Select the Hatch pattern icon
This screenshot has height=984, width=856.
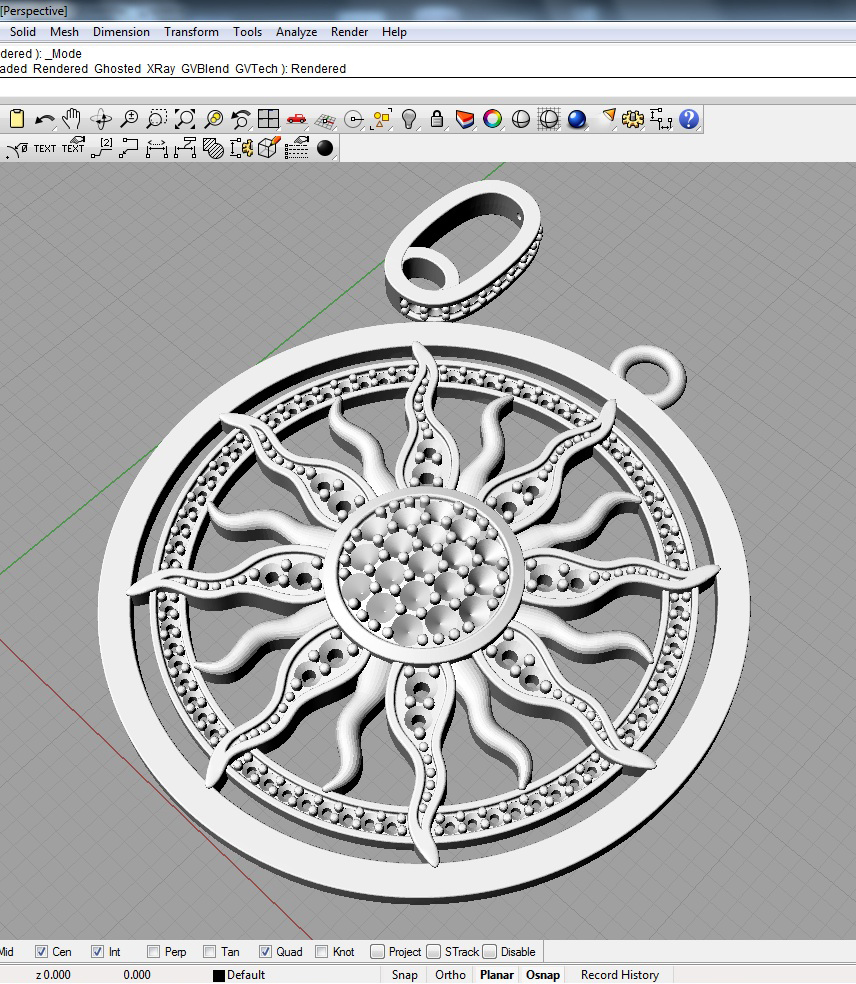pos(213,149)
